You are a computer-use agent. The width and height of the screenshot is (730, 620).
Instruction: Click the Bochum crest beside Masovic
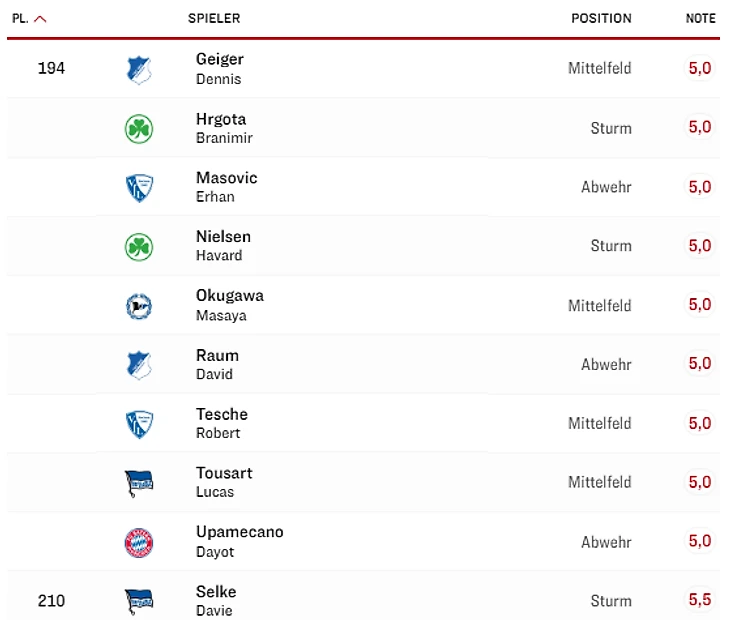tap(139, 188)
